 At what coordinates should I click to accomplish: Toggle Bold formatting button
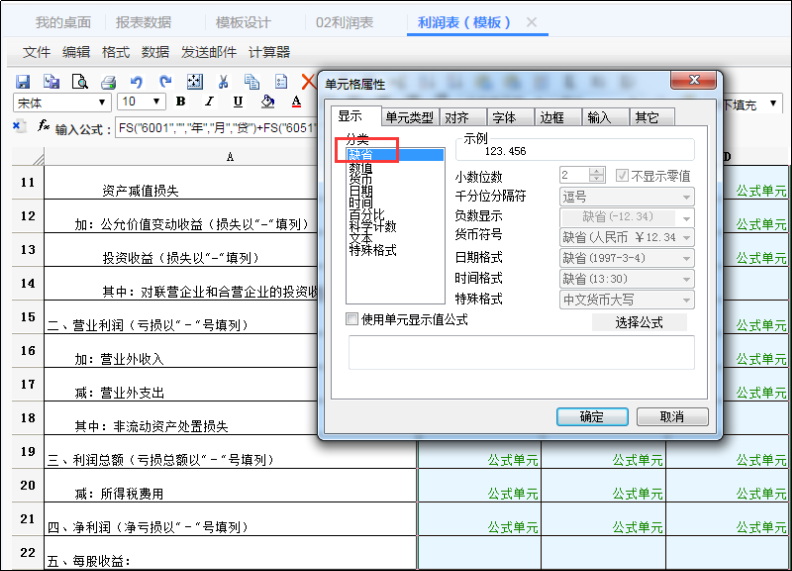point(180,102)
